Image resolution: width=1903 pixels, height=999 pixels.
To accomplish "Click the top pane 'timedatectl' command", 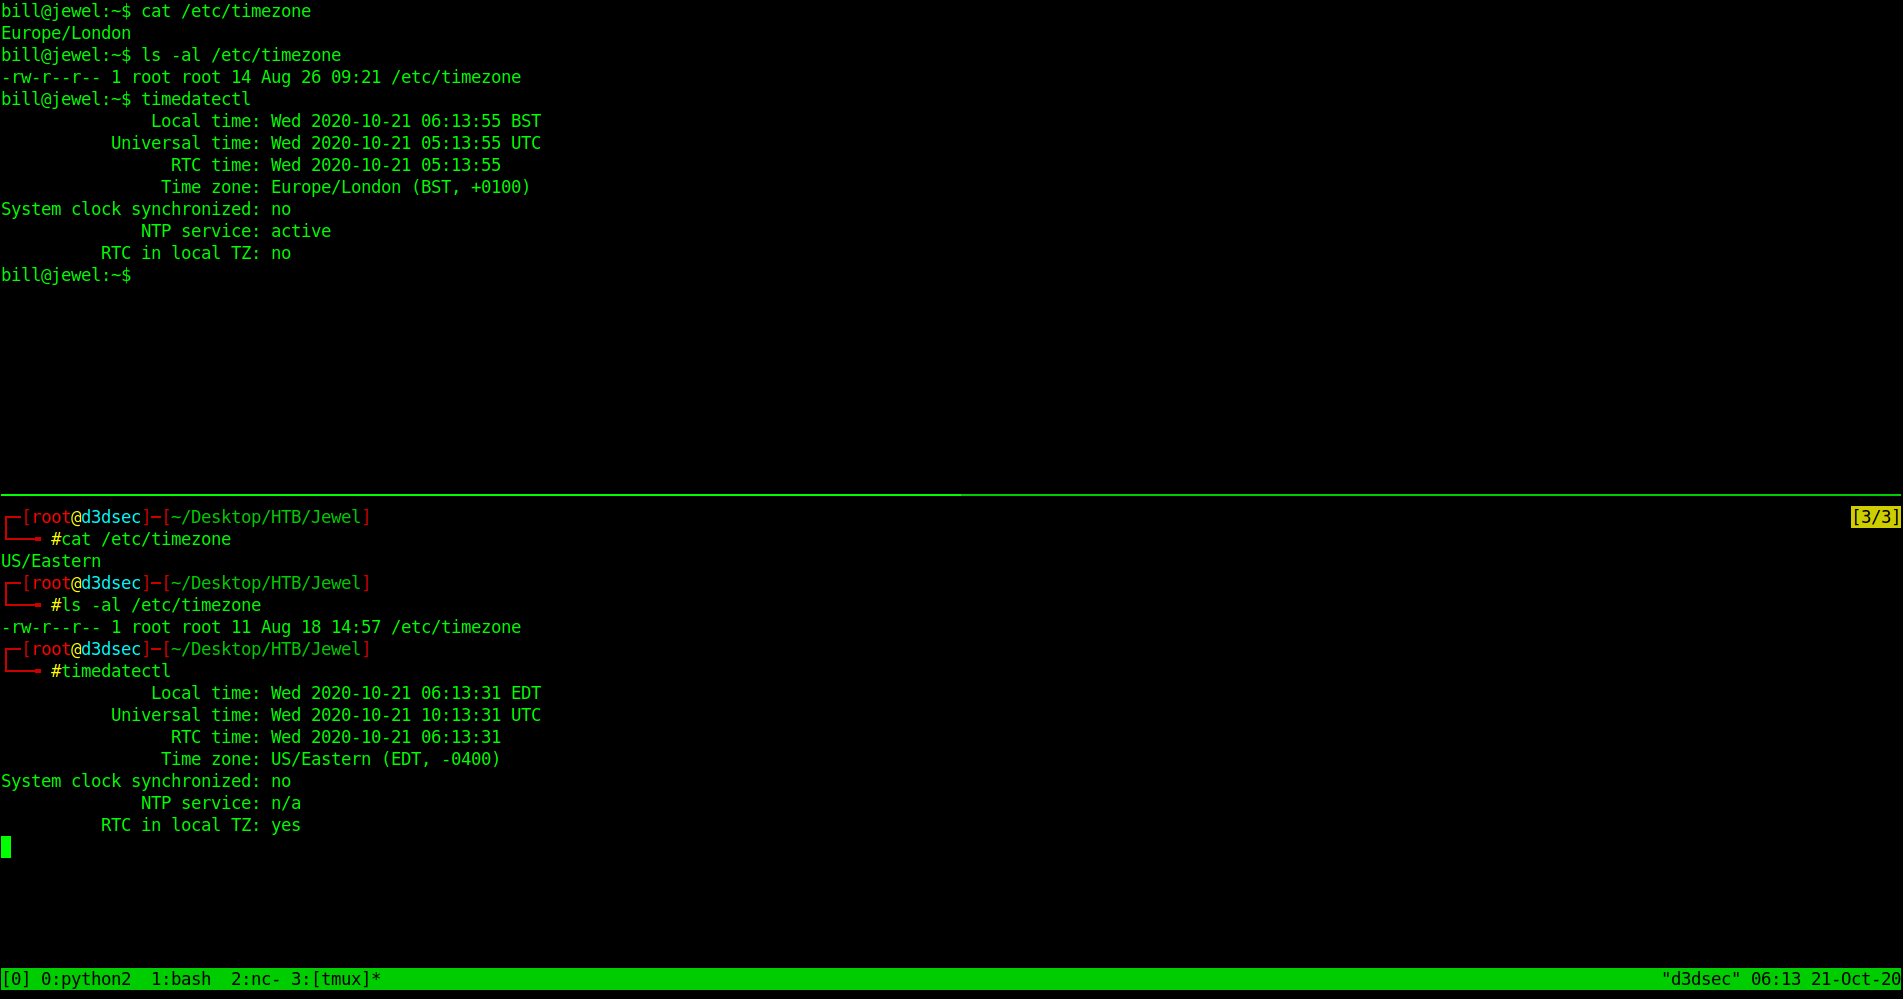I will tap(196, 99).
